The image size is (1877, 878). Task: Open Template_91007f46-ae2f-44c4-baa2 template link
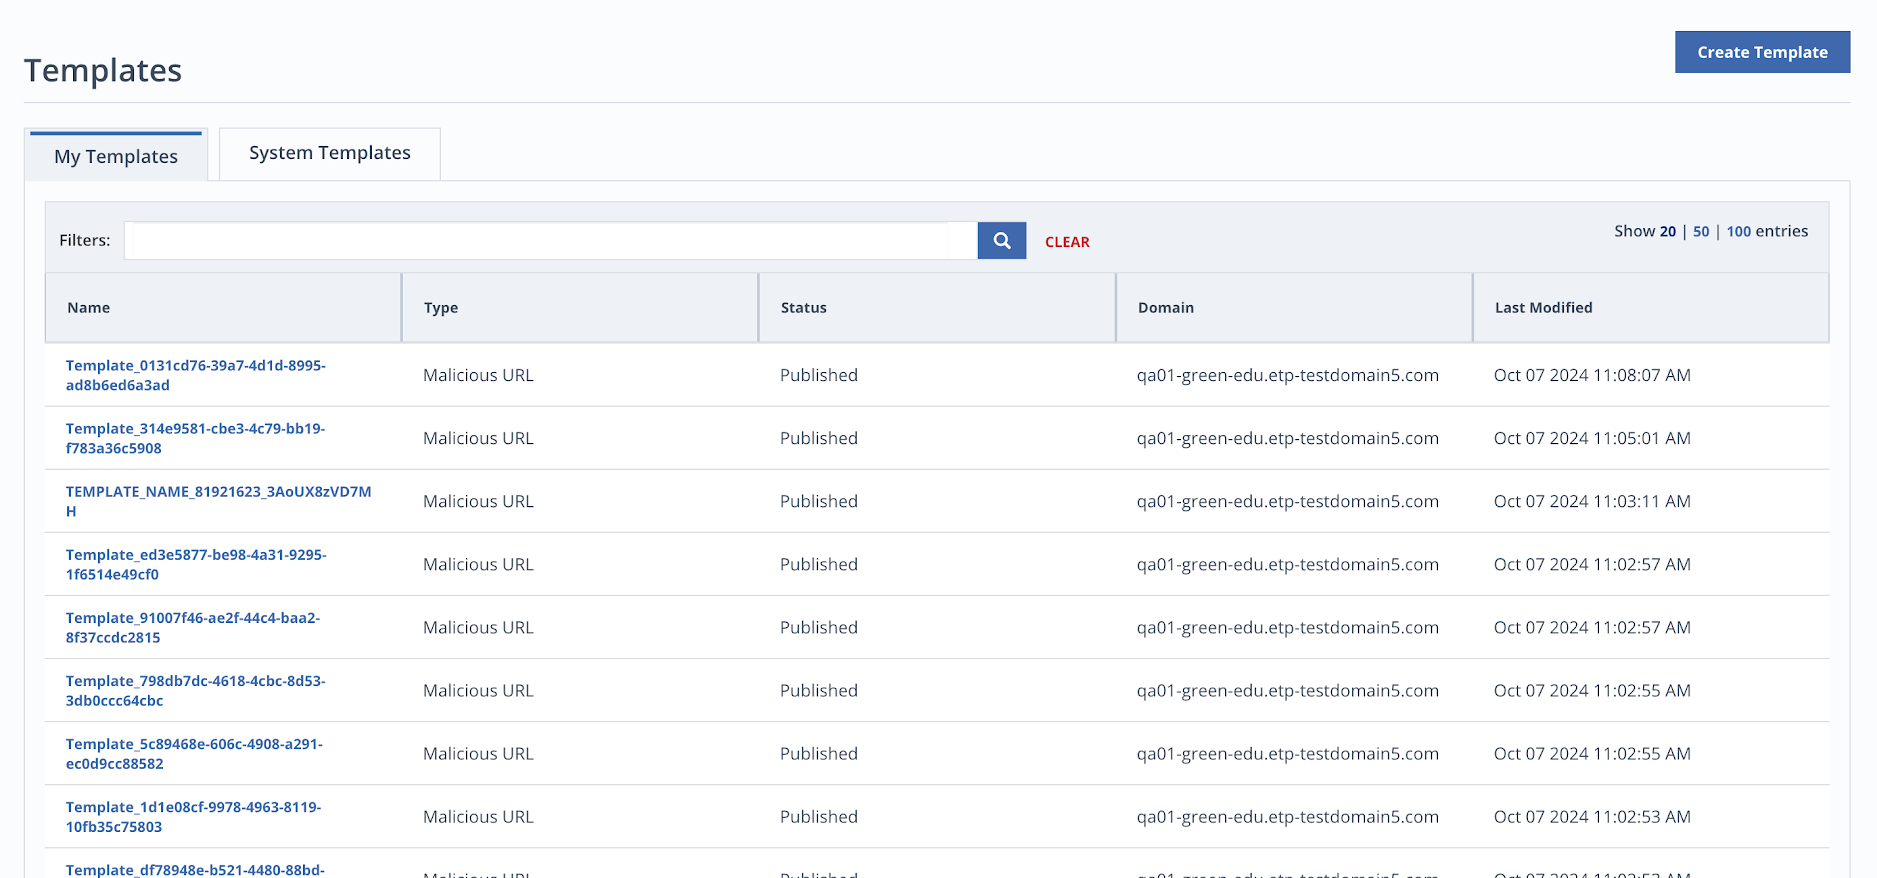pos(193,627)
